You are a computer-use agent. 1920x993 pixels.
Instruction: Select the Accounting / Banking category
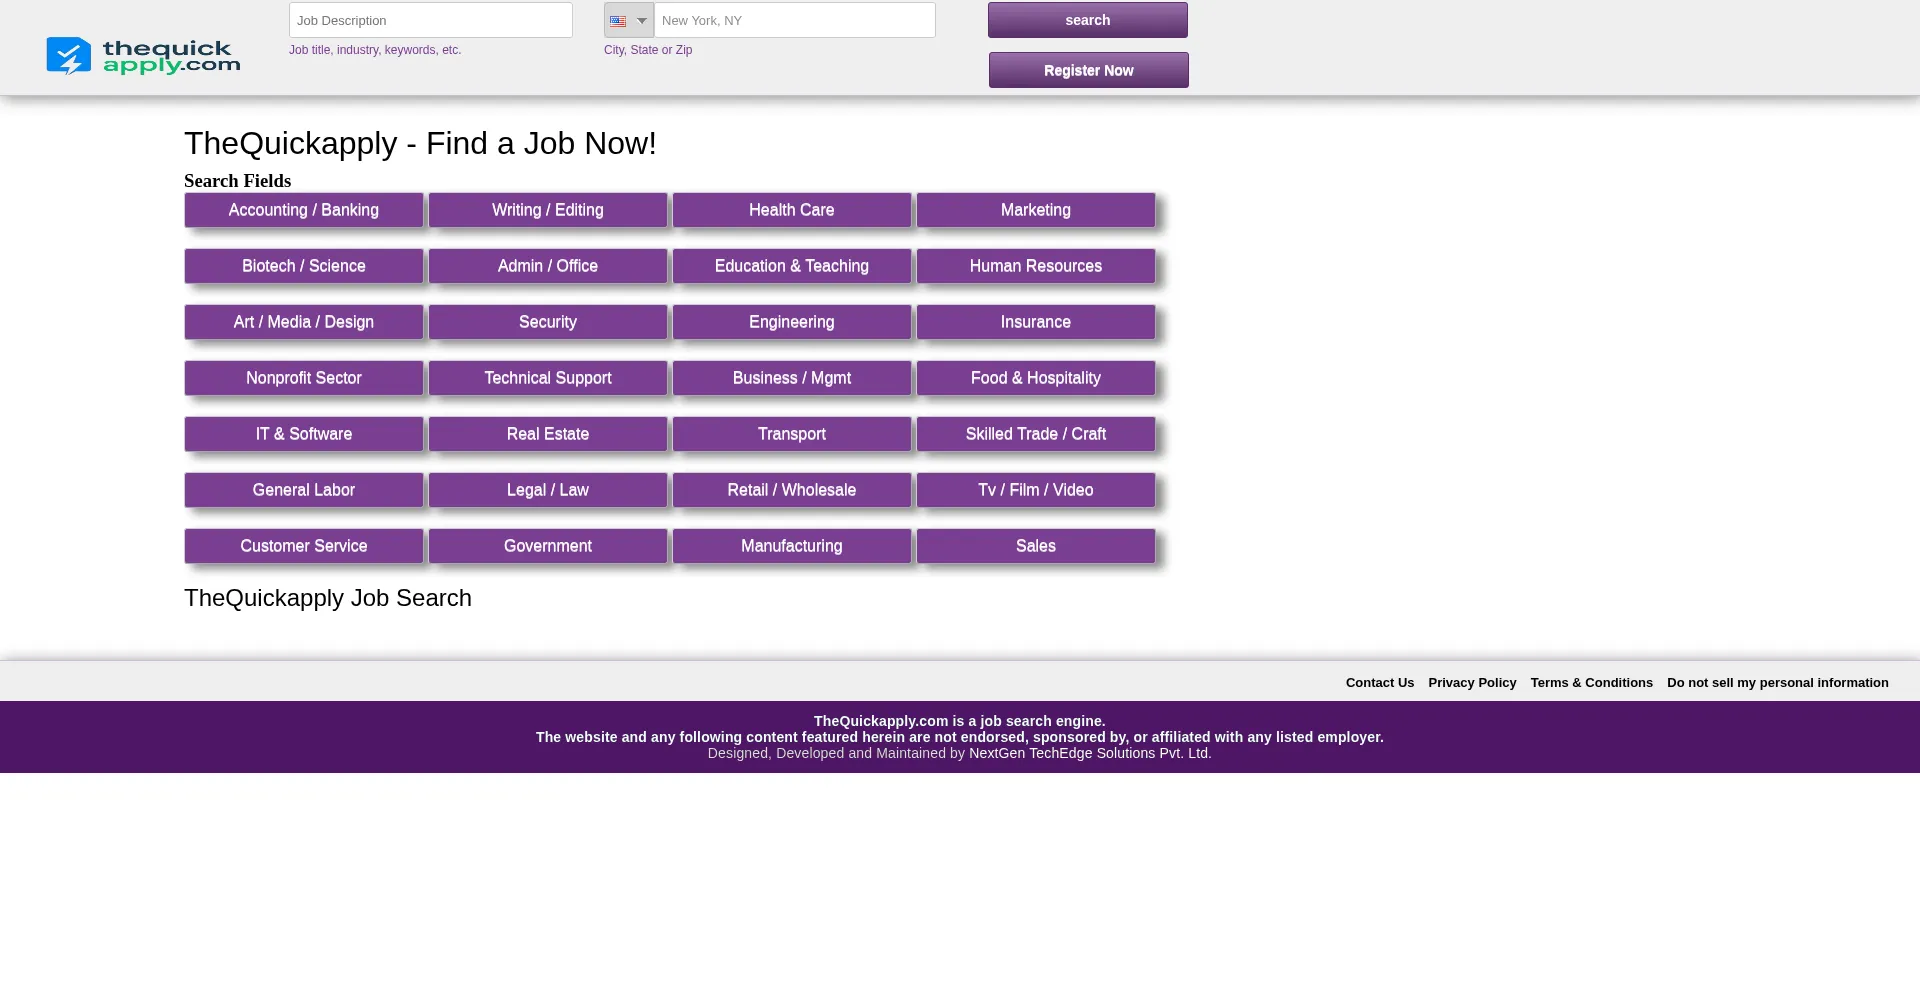303,211
